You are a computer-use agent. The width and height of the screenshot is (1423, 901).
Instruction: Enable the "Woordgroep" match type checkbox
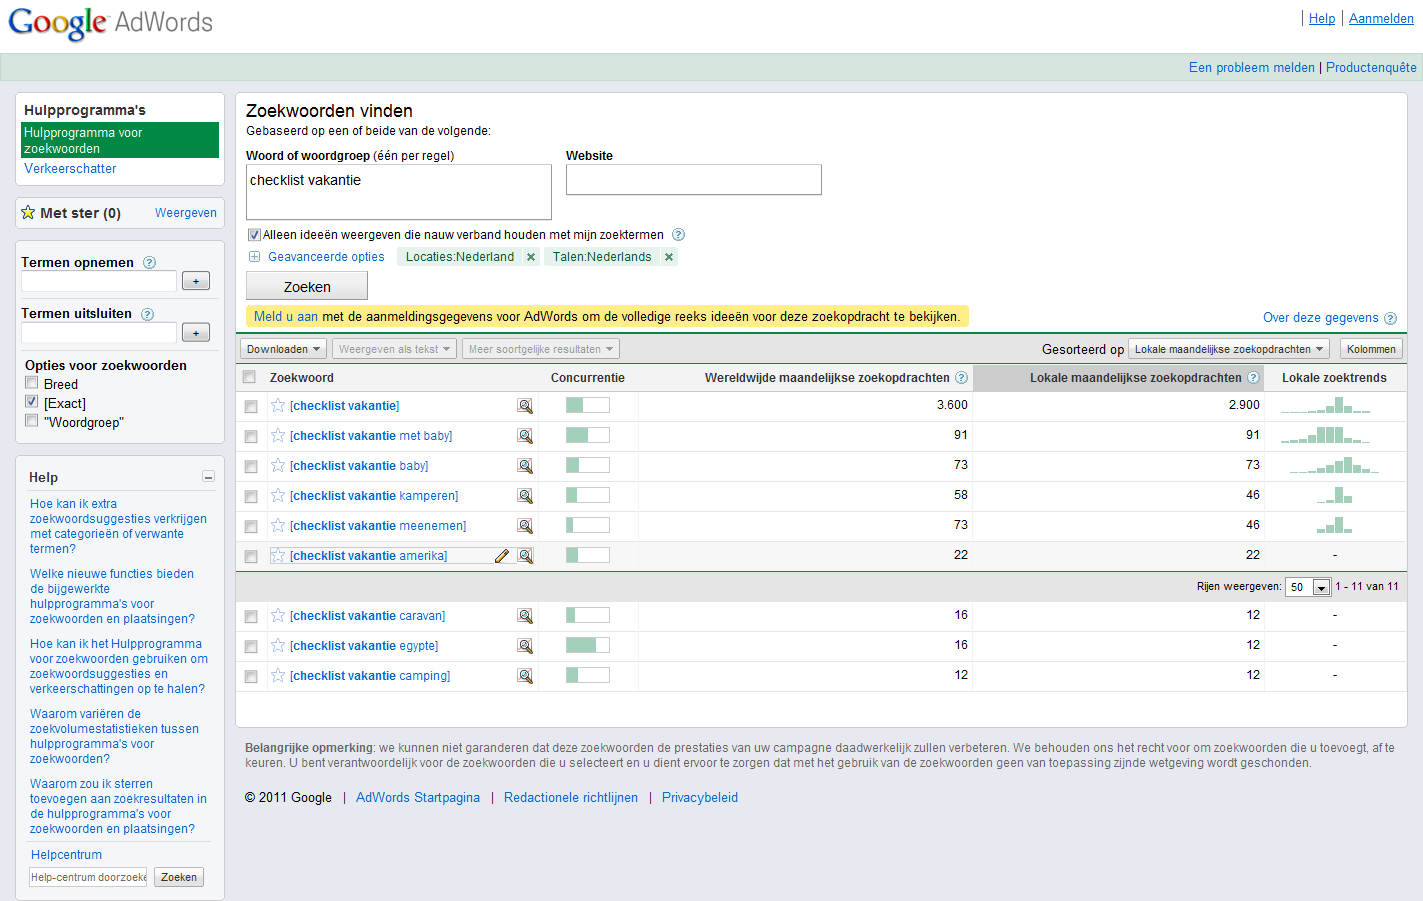[32, 421]
